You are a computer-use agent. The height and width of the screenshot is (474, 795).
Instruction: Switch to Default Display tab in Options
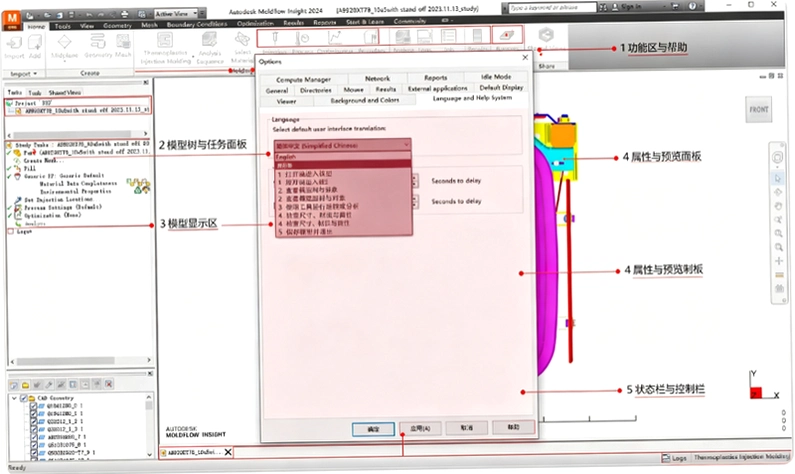(x=501, y=88)
